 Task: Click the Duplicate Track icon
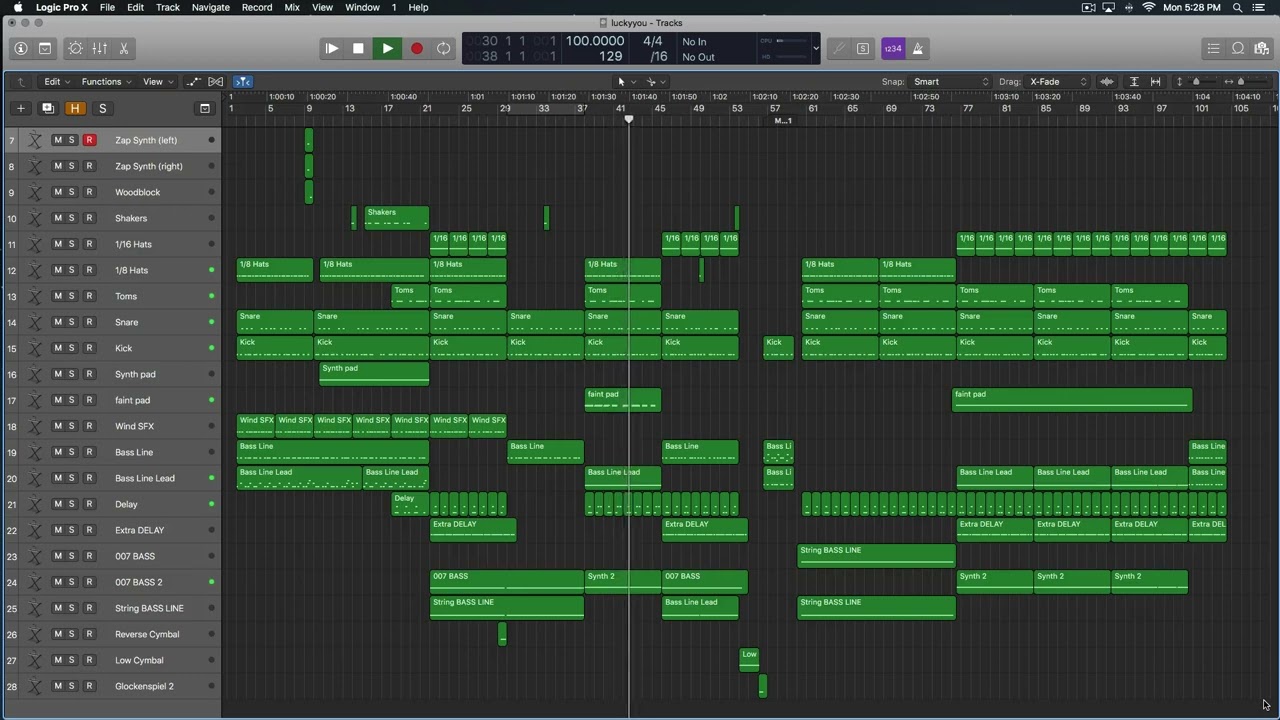(47, 108)
